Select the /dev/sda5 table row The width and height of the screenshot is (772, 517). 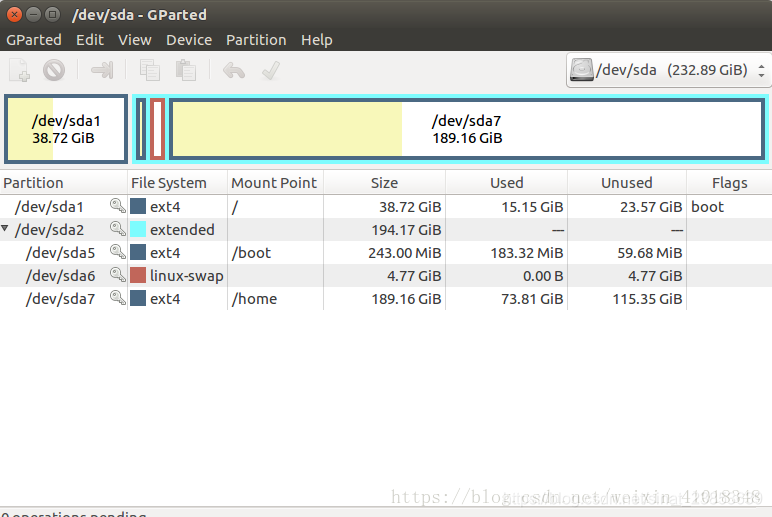tap(386, 253)
